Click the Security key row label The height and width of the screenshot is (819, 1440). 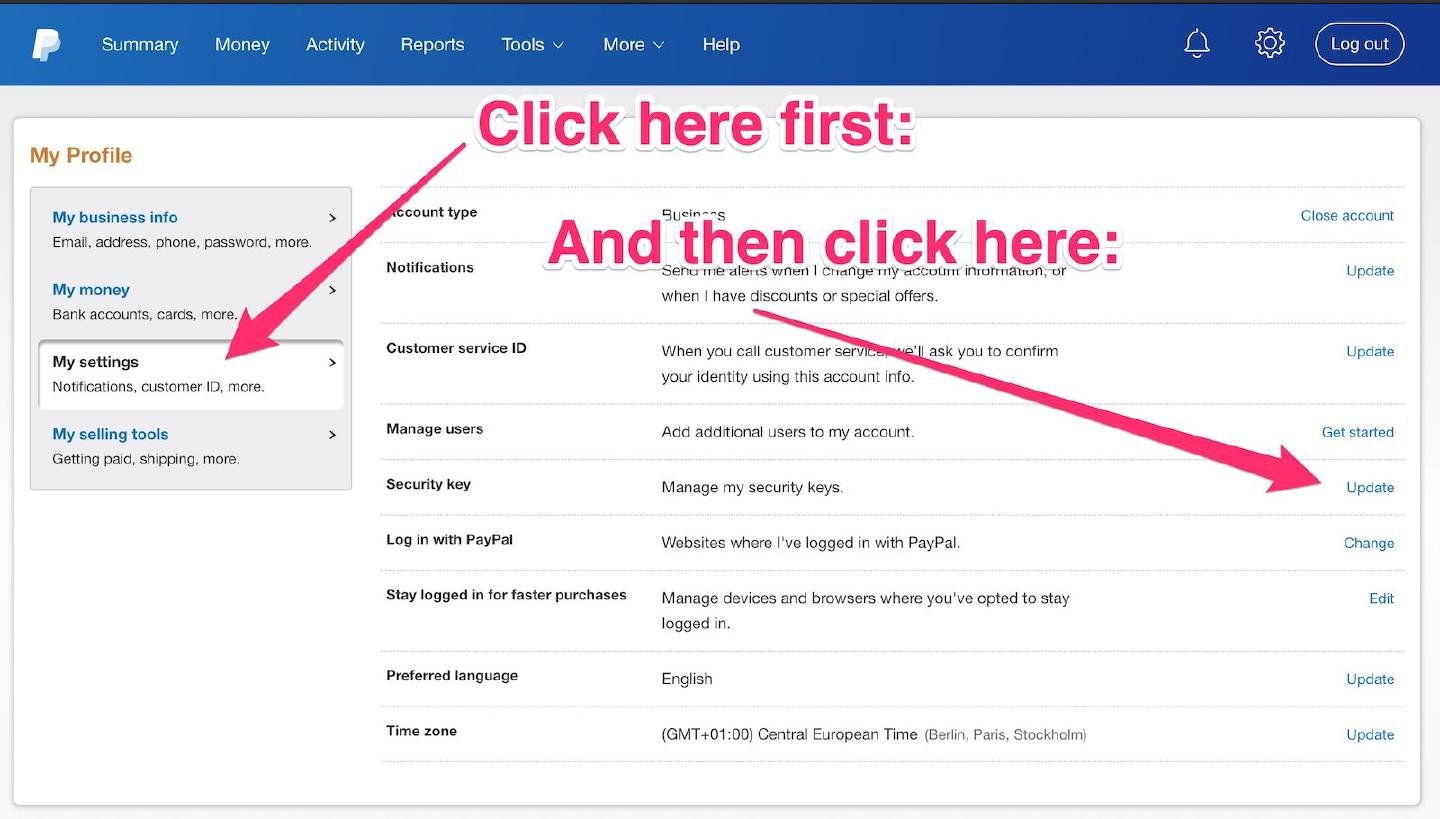point(428,484)
